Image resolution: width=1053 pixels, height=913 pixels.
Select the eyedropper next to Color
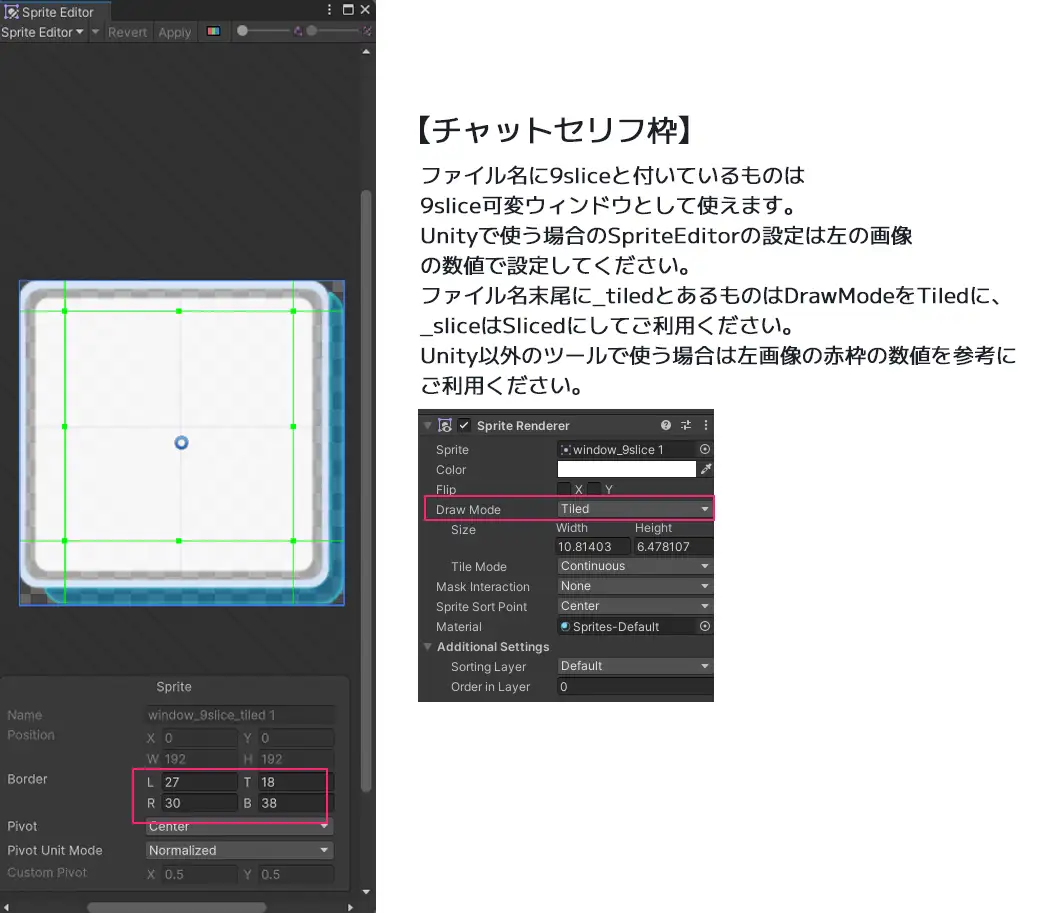tap(706, 469)
